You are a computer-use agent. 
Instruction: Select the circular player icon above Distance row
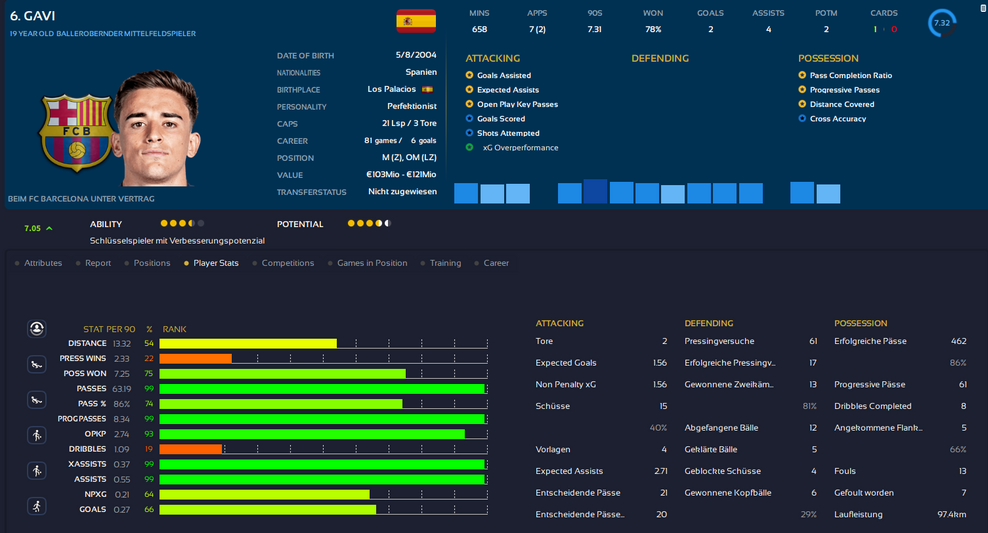click(37, 328)
